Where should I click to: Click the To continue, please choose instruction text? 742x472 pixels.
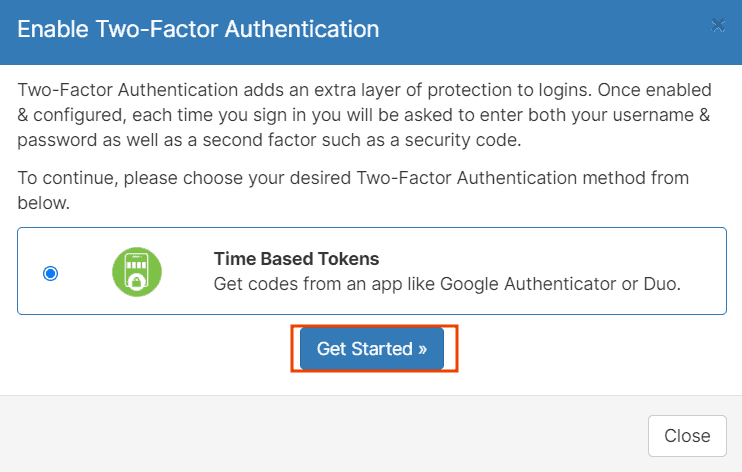353,190
